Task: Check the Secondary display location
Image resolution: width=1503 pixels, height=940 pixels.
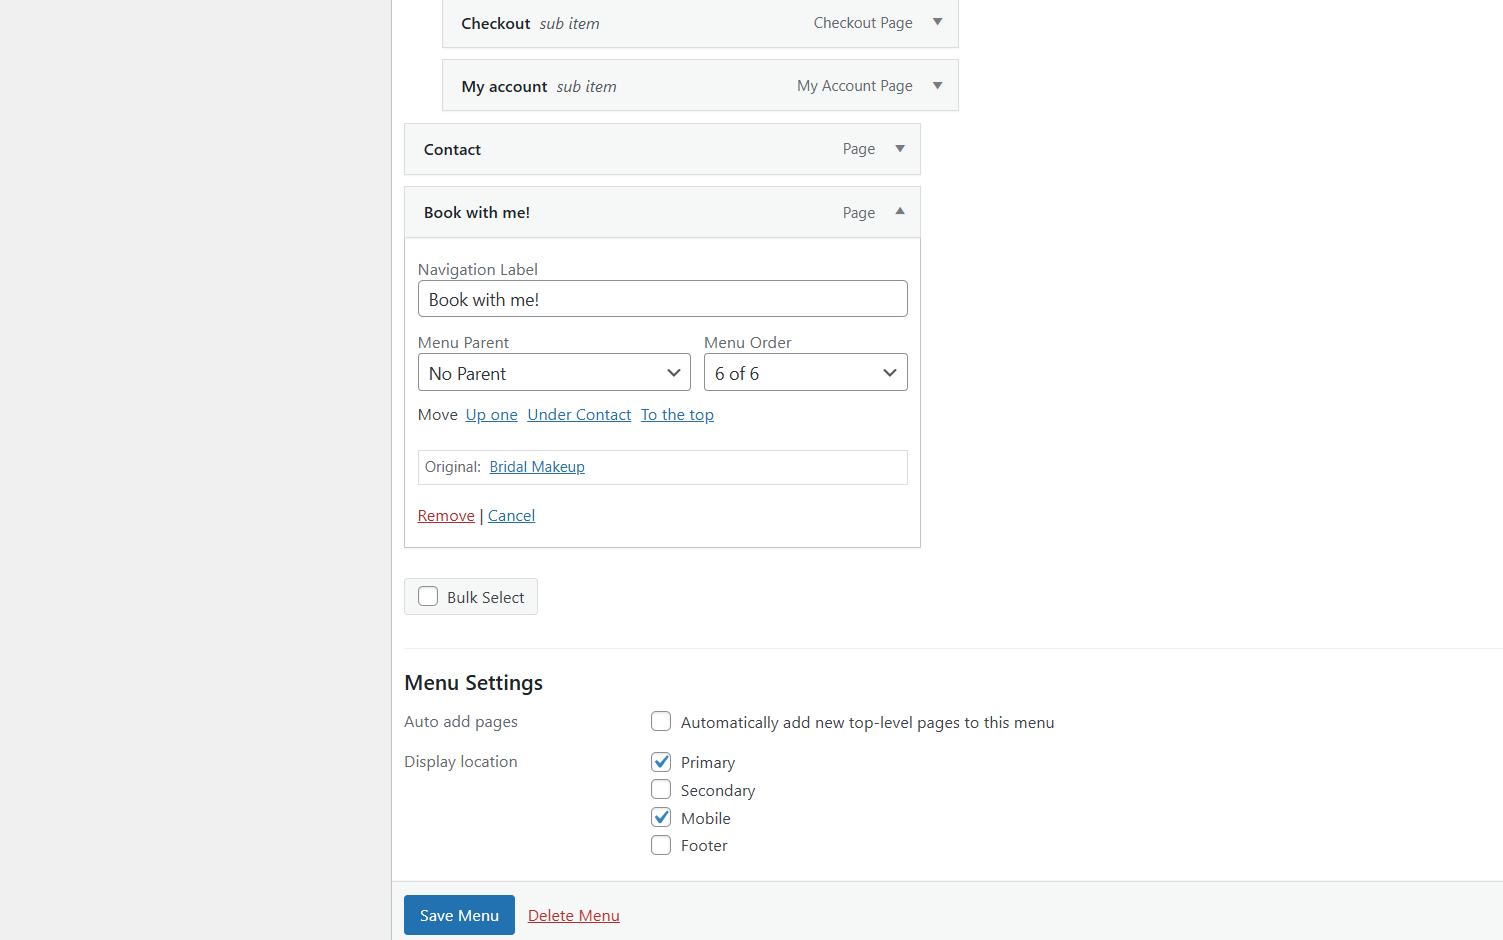Action: coord(661,790)
